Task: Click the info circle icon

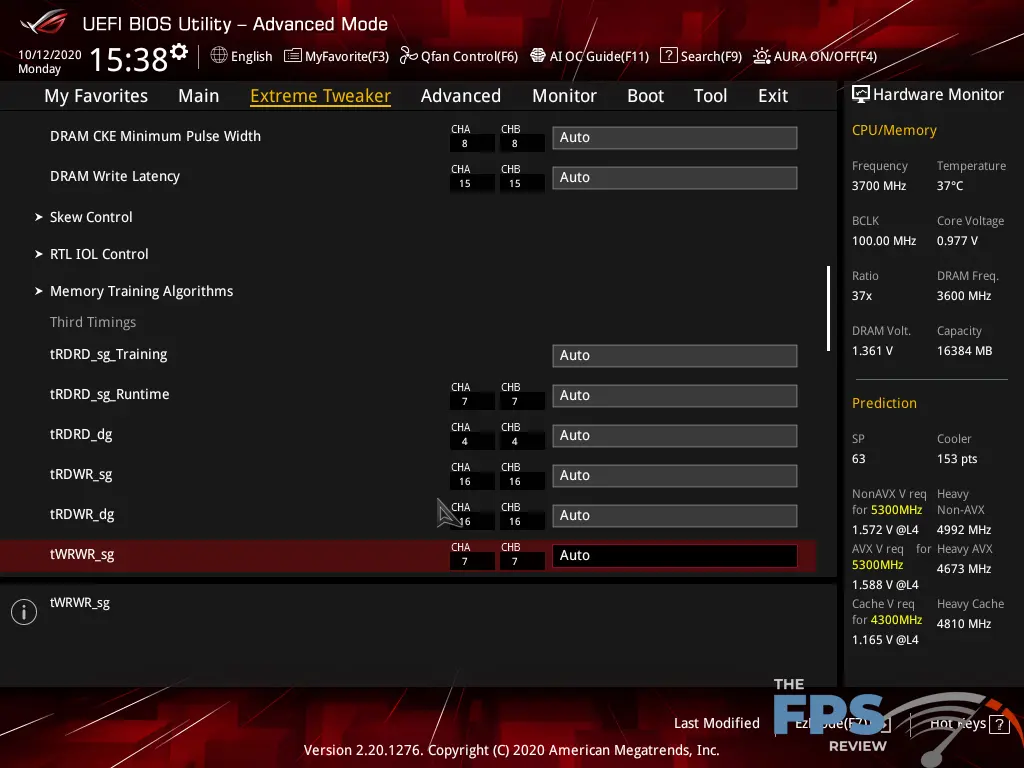Action: 24,612
